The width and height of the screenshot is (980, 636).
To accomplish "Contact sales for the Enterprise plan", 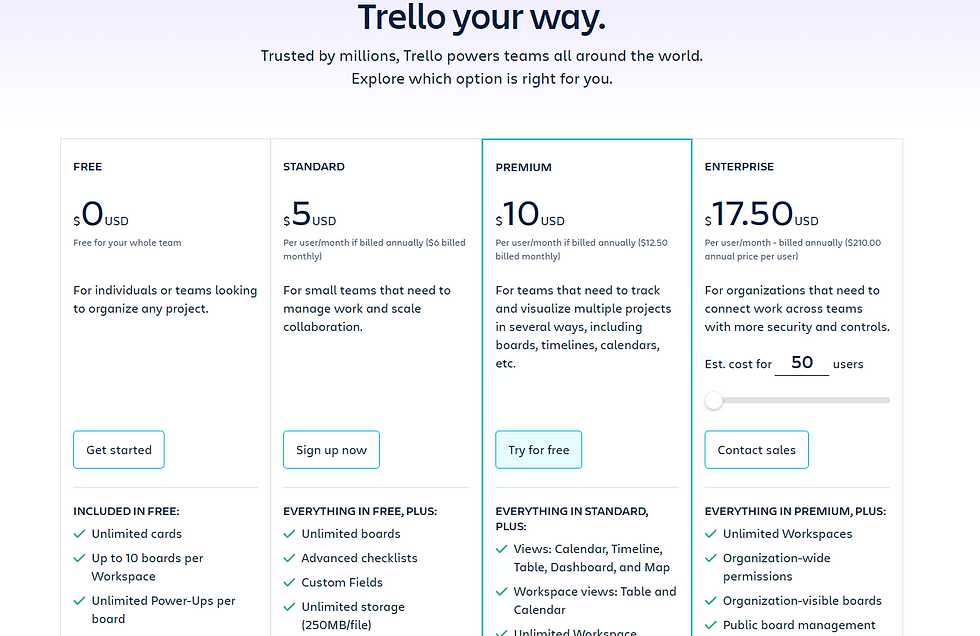I will tap(756, 450).
